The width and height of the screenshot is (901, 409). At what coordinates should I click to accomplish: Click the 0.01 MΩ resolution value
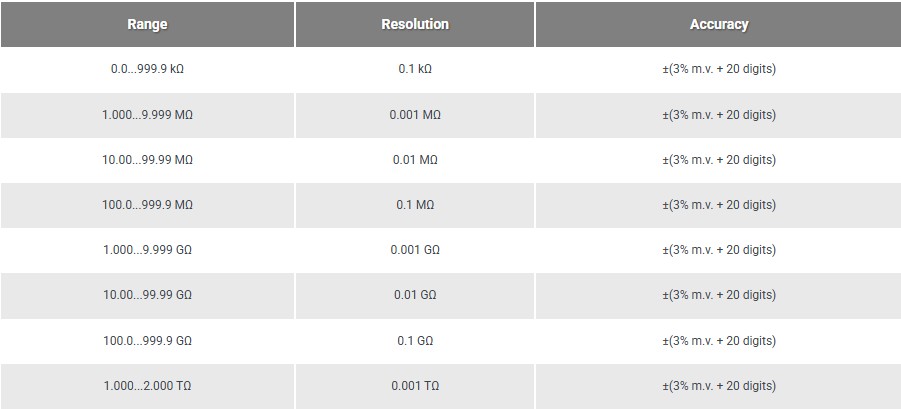tap(415, 160)
